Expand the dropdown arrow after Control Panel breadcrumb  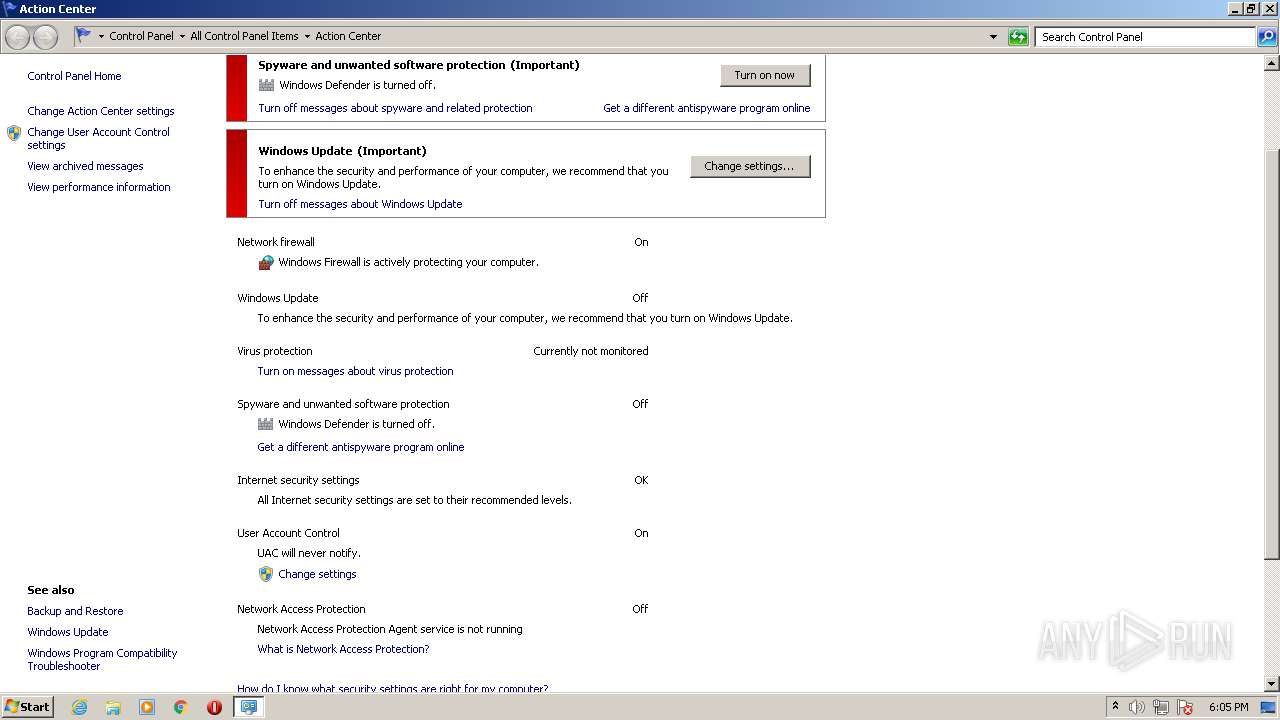tap(182, 37)
